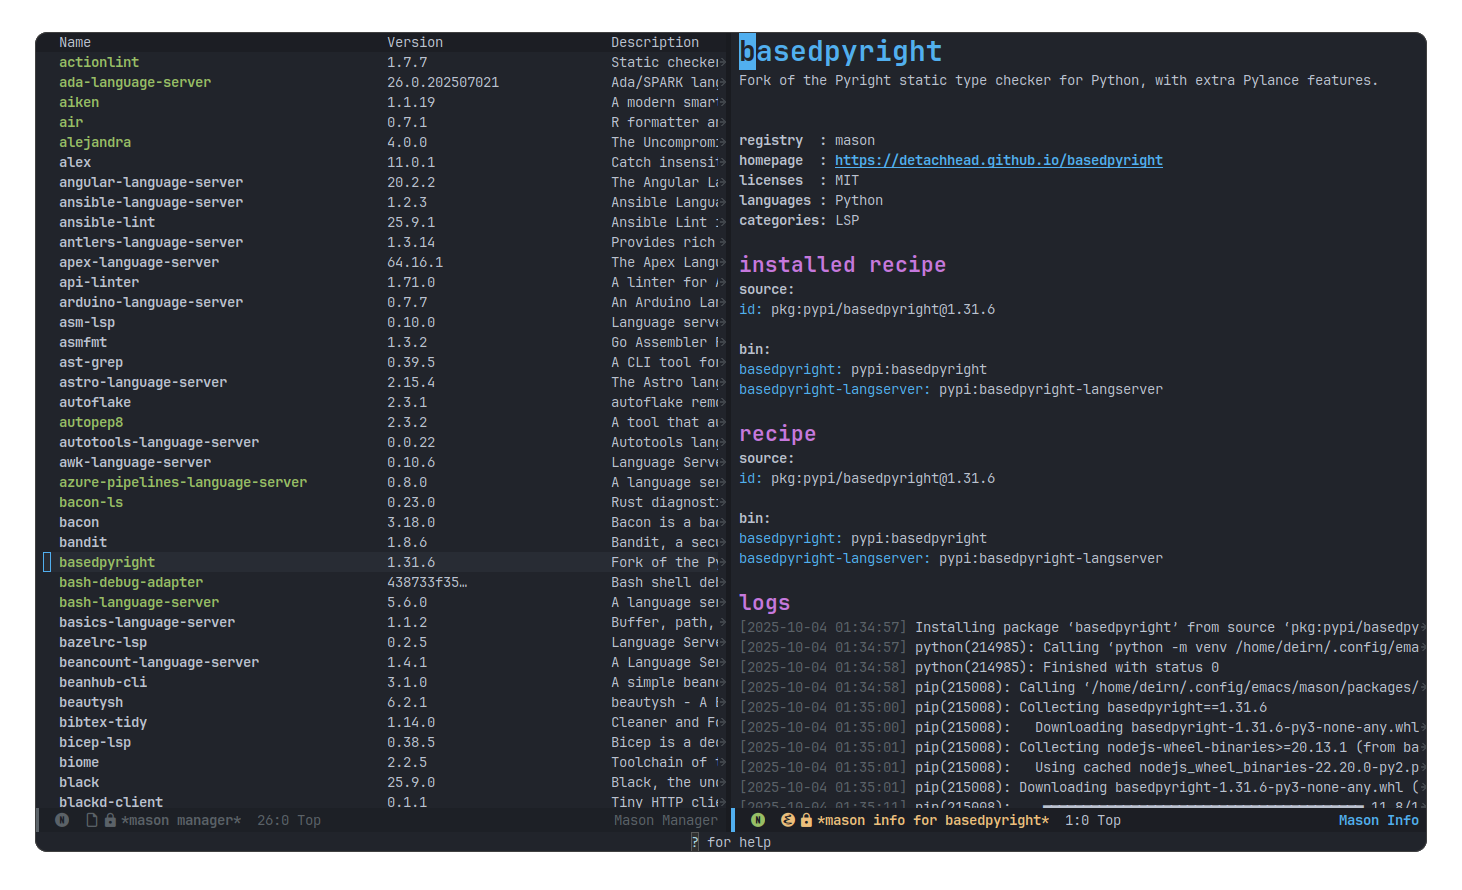This screenshot has width=1462, height=890.
Task: Open the basedpyright homepage link
Action: click(999, 160)
